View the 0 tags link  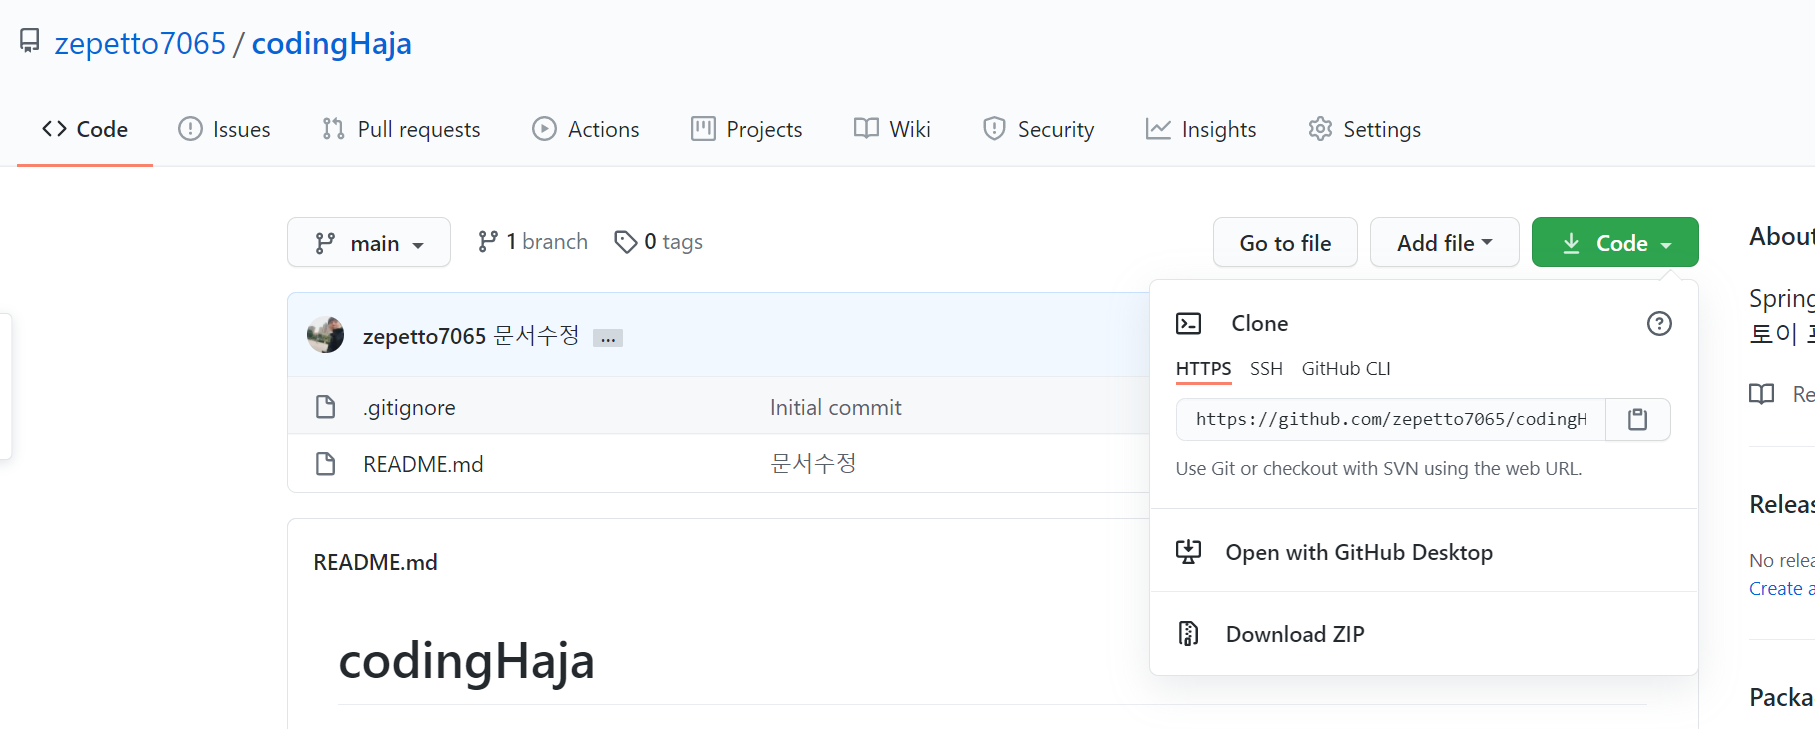[x=658, y=242]
